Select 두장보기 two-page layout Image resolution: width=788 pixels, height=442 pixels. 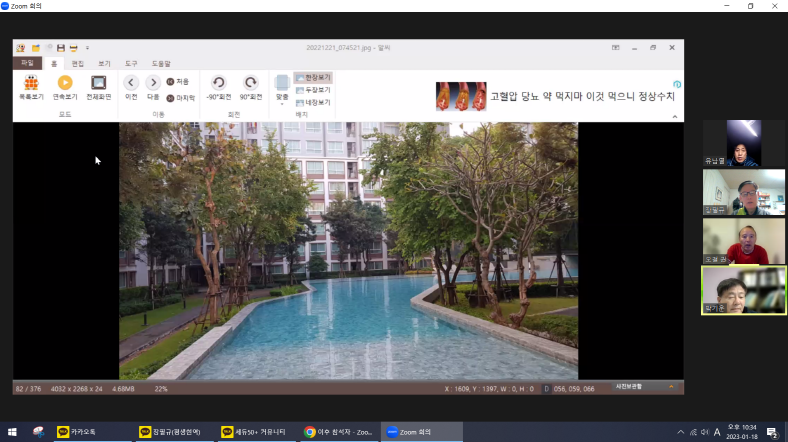(x=313, y=90)
